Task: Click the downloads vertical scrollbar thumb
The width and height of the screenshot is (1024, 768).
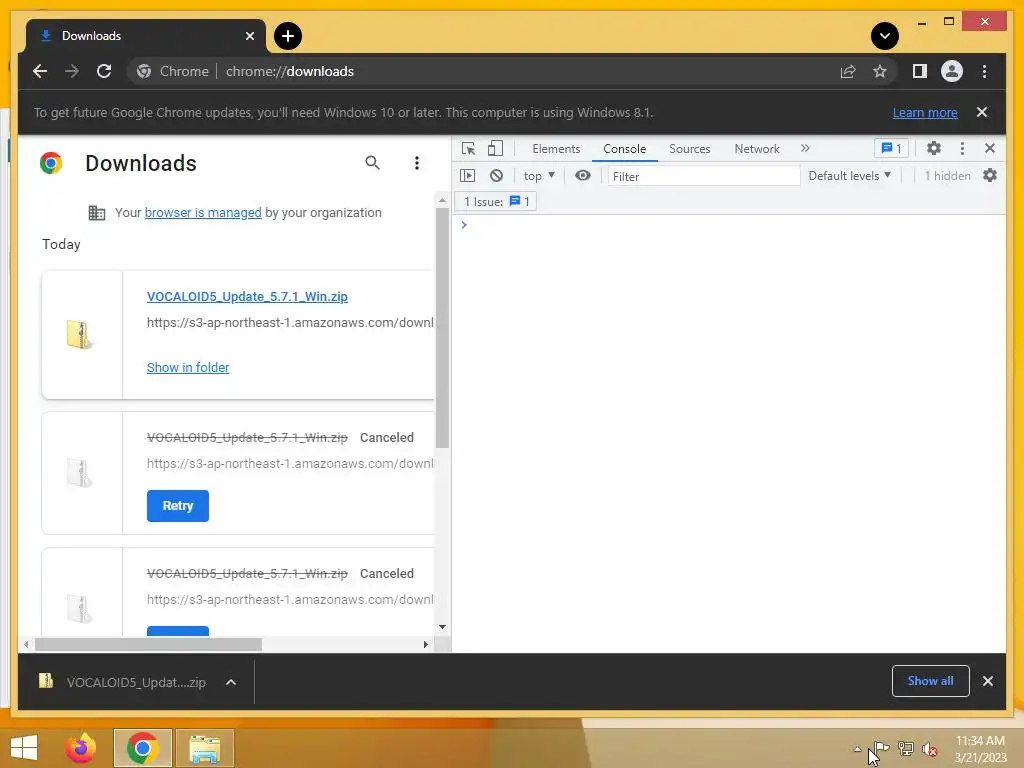Action: point(442,328)
